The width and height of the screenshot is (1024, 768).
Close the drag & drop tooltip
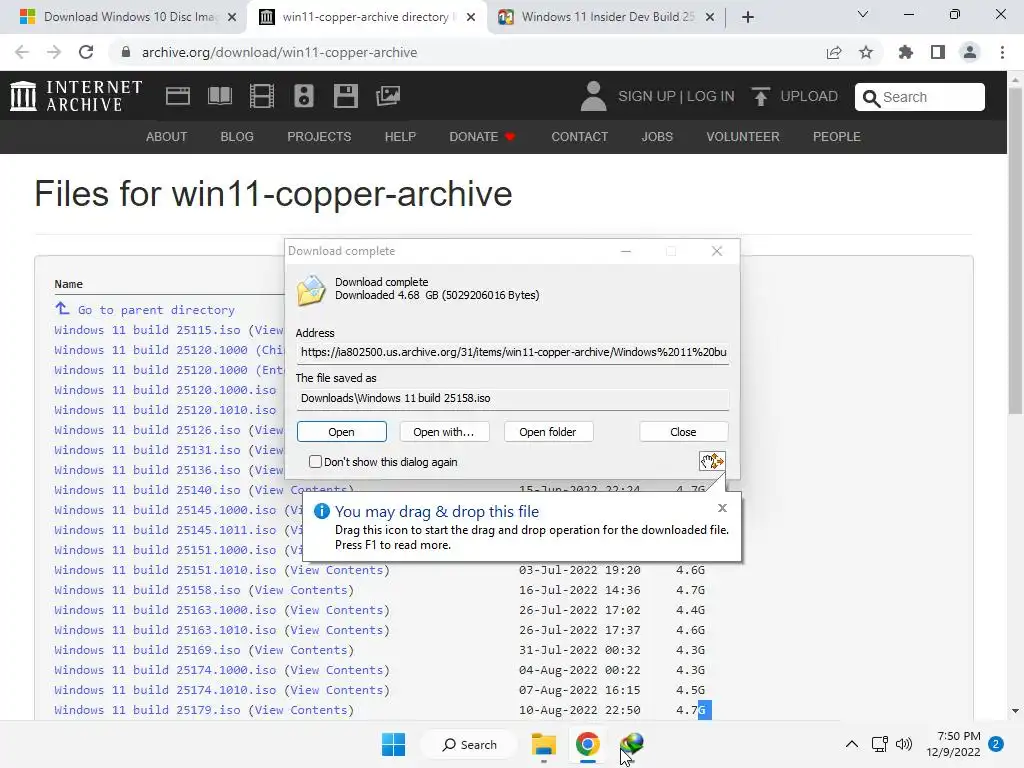[x=722, y=507]
